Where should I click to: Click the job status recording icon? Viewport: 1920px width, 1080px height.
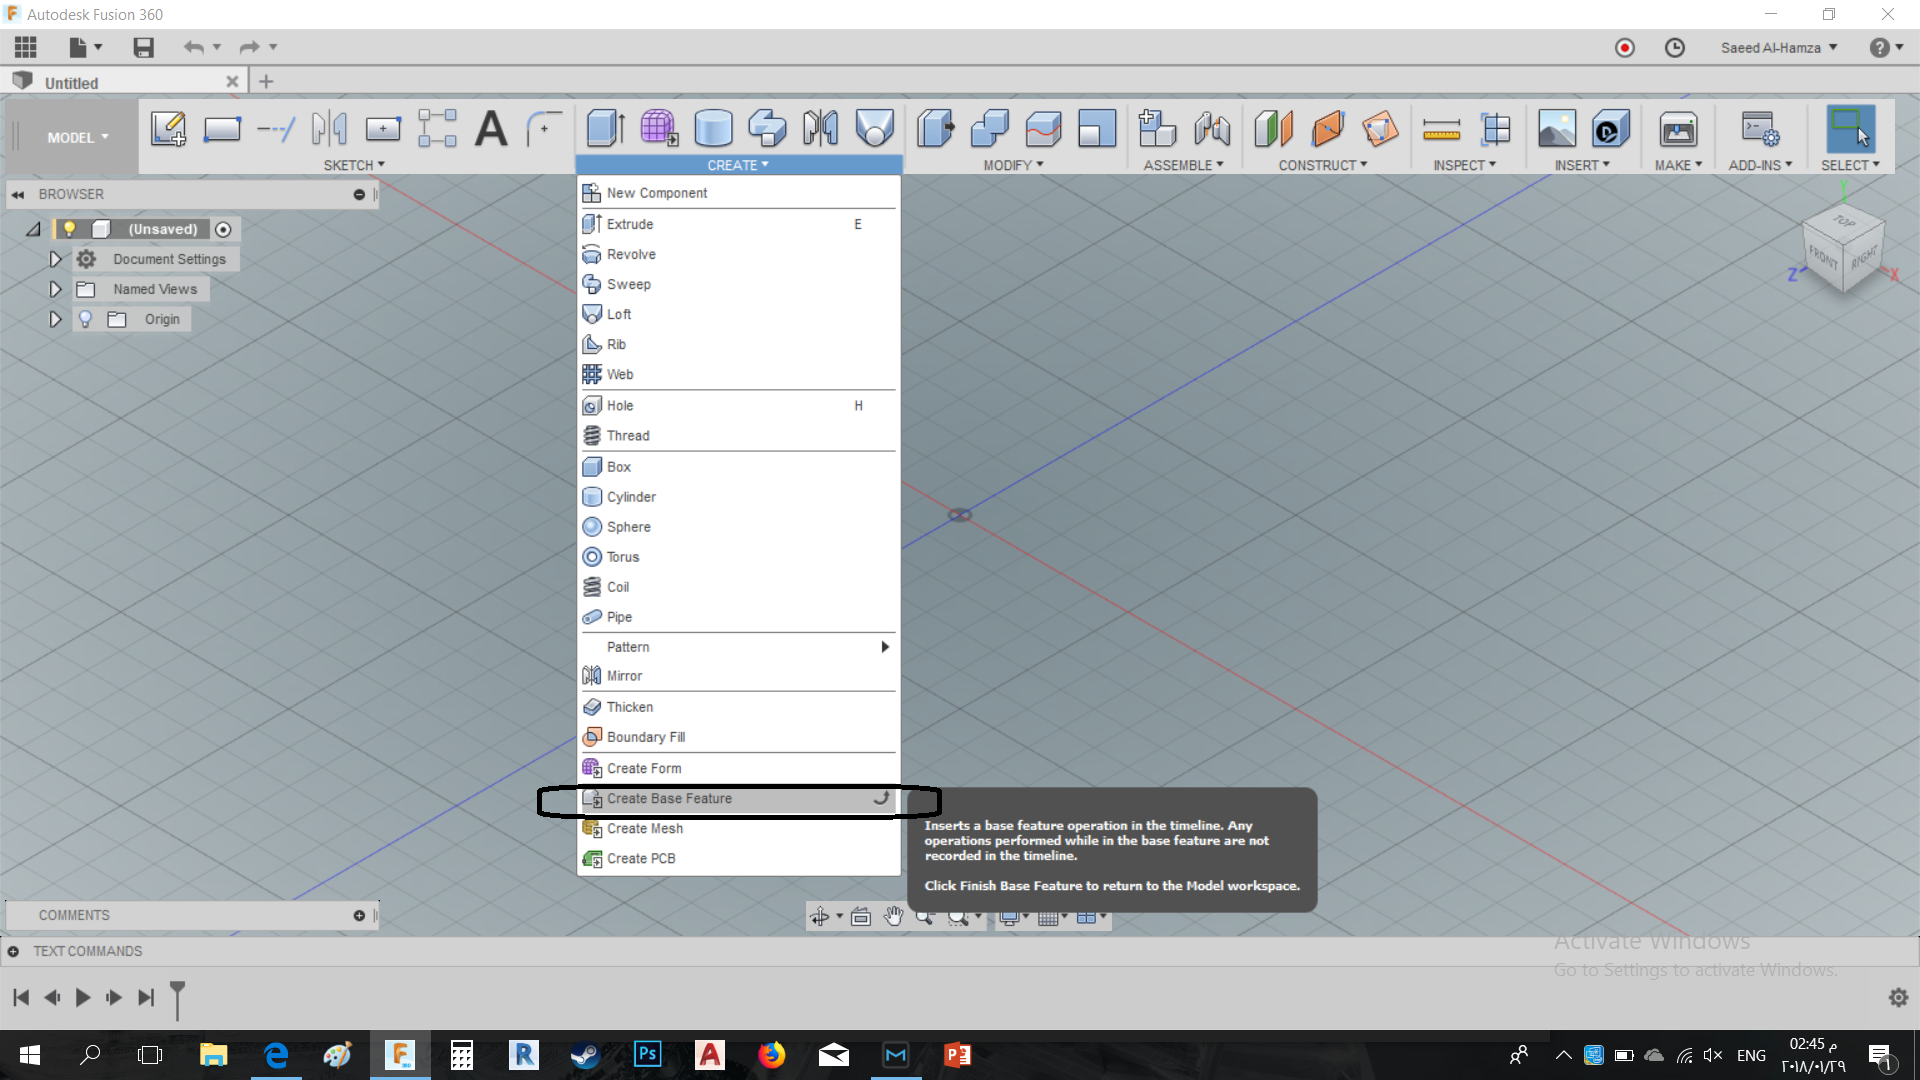coord(1625,47)
